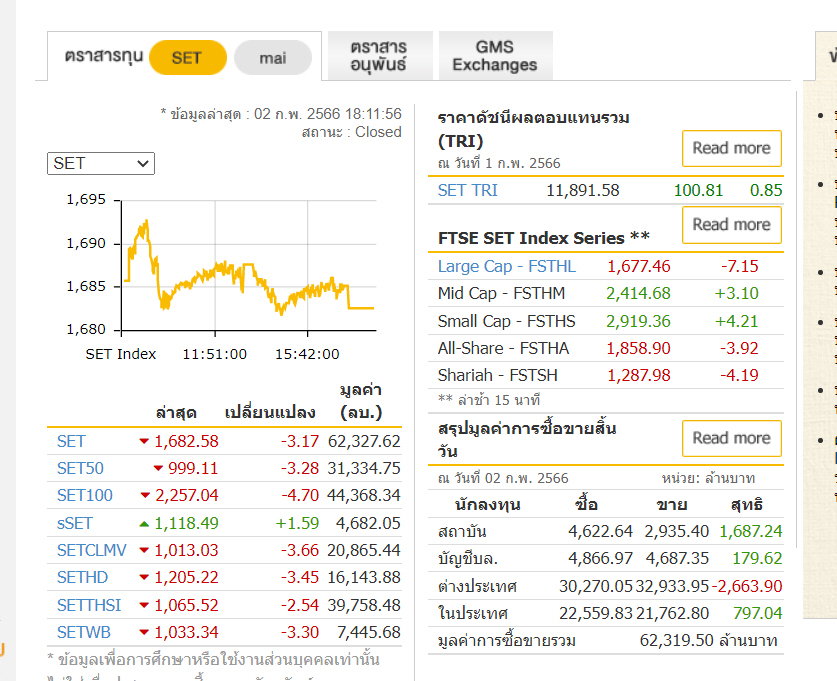837x681 pixels.
Task: Open the SET50 index link
Action: point(80,468)
